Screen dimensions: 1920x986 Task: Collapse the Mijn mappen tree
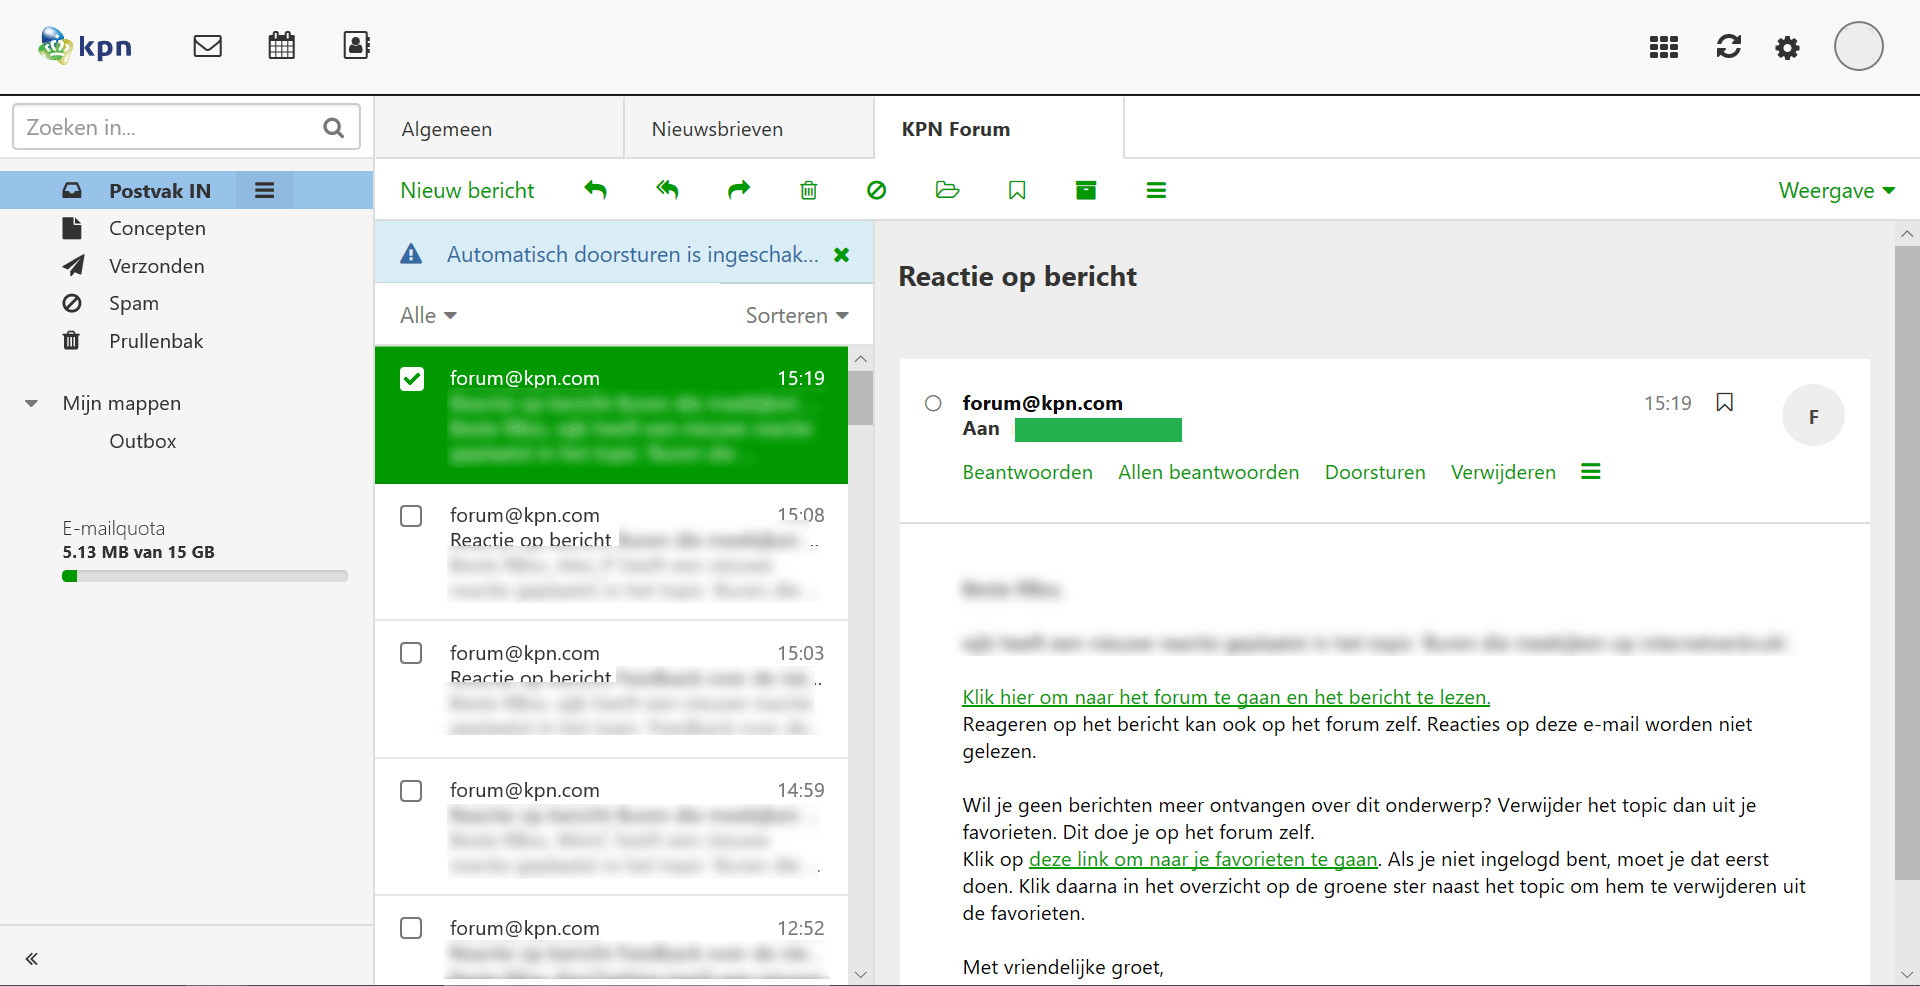31,404
